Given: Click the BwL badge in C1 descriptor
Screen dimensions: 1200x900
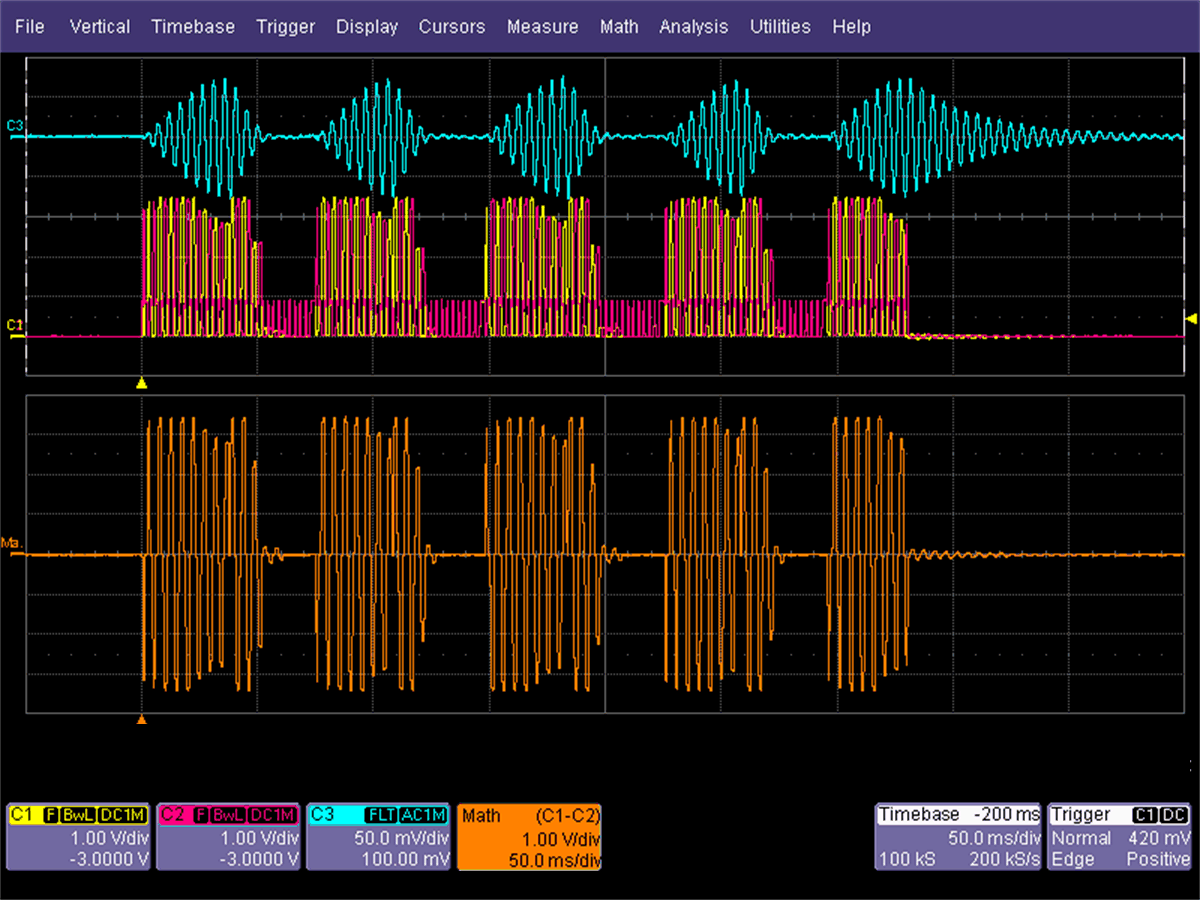Looking at the screenshot, I should 78,815.
